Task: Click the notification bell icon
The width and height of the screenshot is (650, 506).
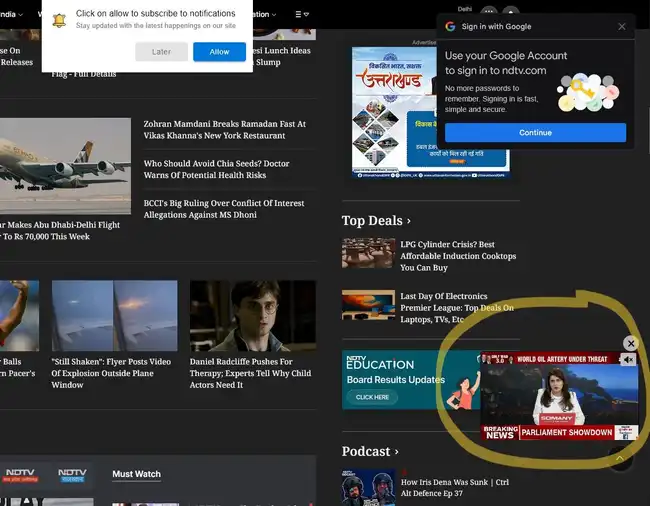Action: click(x=59, y=20)
